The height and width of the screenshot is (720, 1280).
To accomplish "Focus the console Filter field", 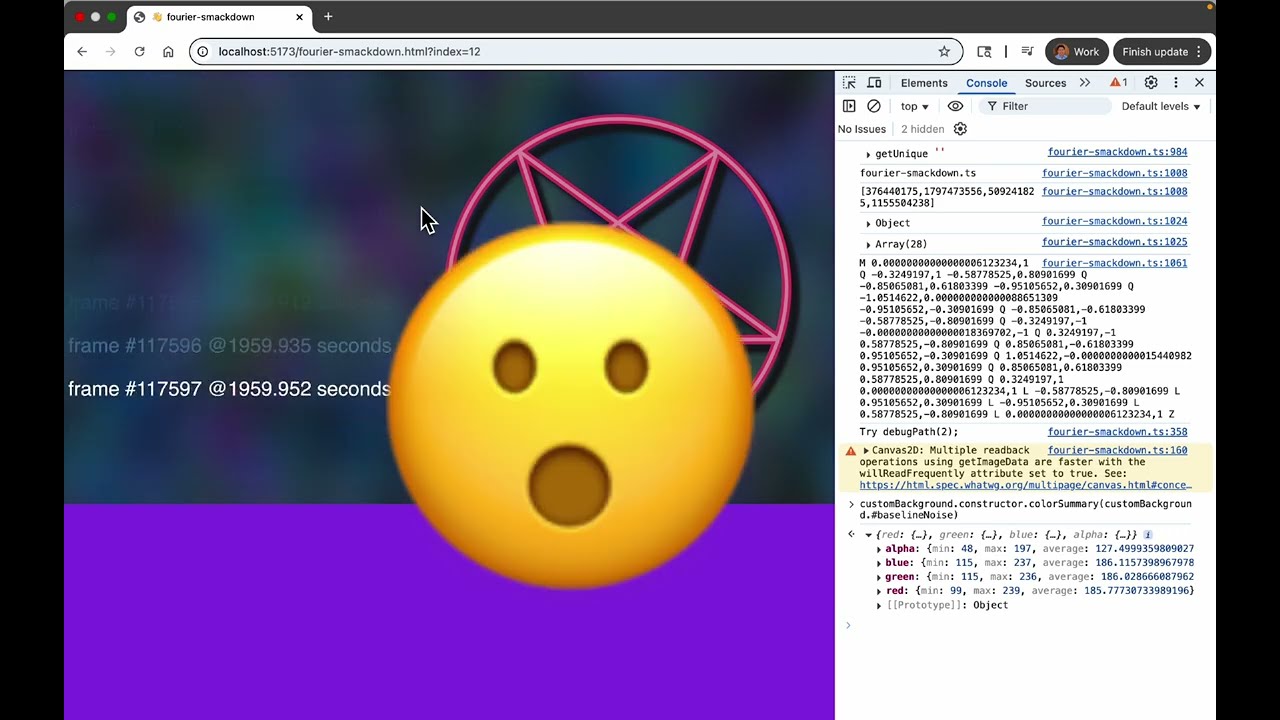I will point(1047,106).
